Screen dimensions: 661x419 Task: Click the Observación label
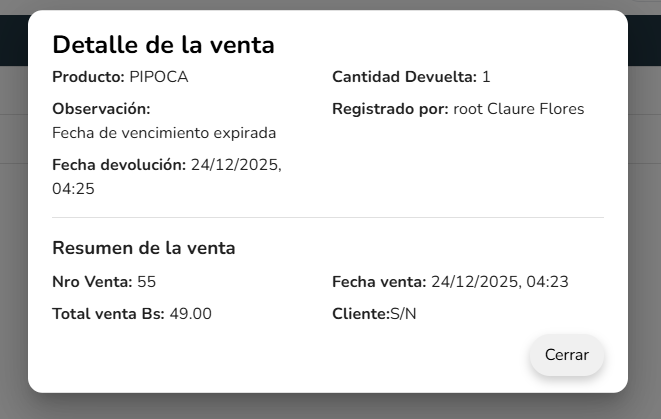(101, 109)
